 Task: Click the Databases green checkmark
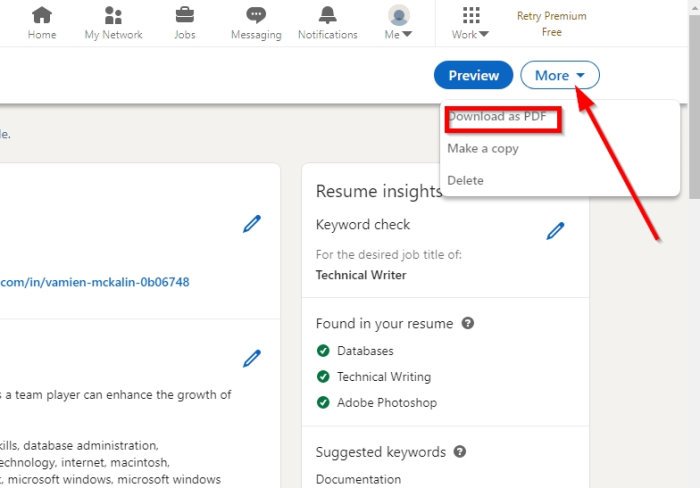323,351
